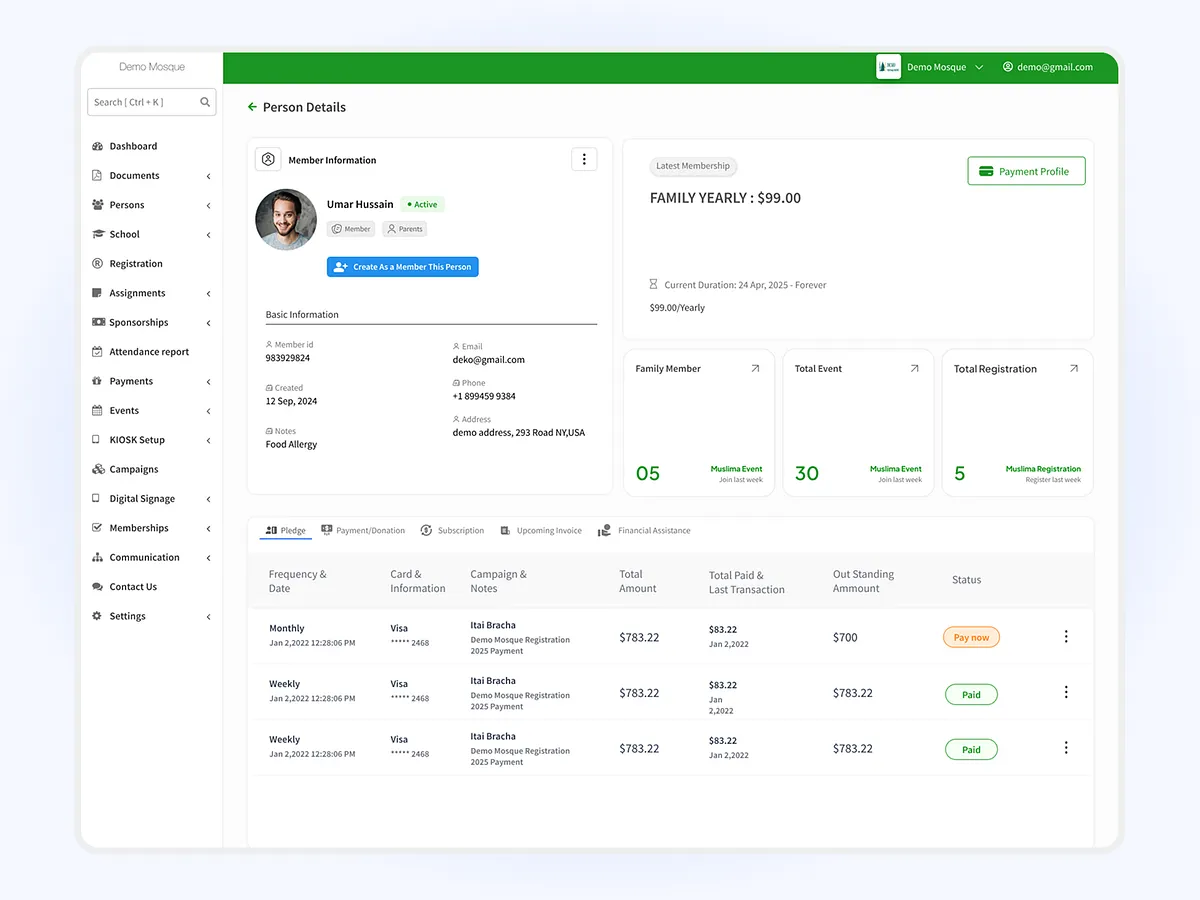Click inside the search input field
Screen dimensions: 1200x900
click(x=140, y=102)
